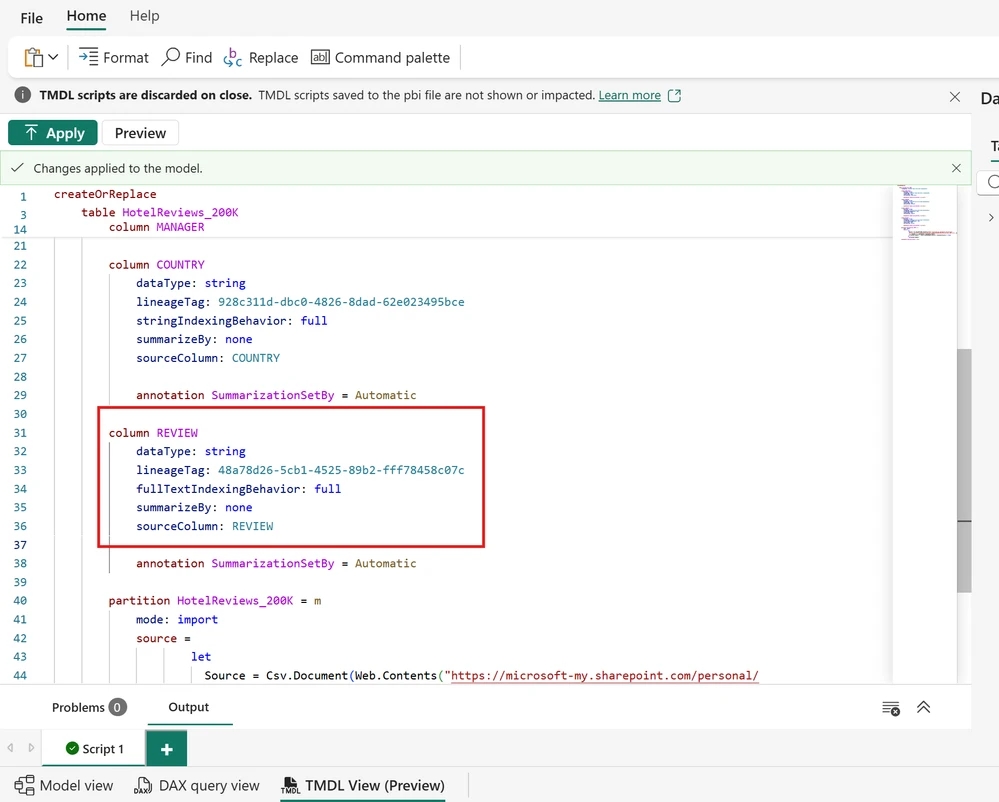Click the editor vertical scrollbar thumb
The image size is (999, 802).
coord(964,471)
